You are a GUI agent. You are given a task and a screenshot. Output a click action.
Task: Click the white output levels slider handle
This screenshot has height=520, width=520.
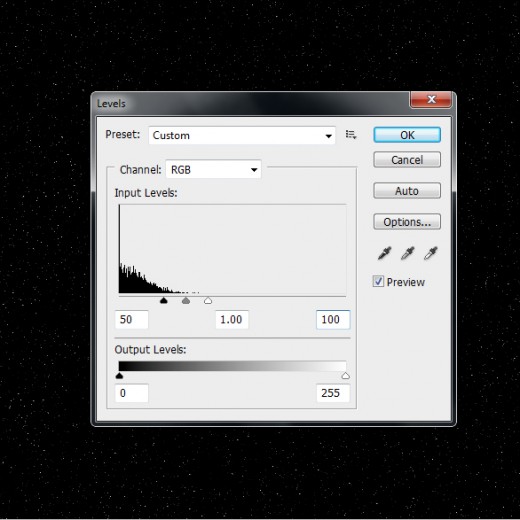point(346,376)
